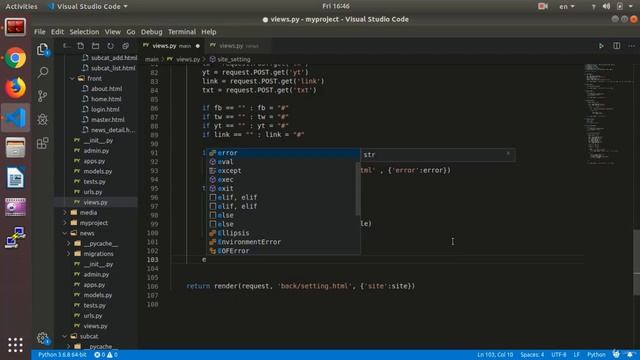The image size is (640, 360).
Task: Select the except suggestion
Action: click(283, 171)
